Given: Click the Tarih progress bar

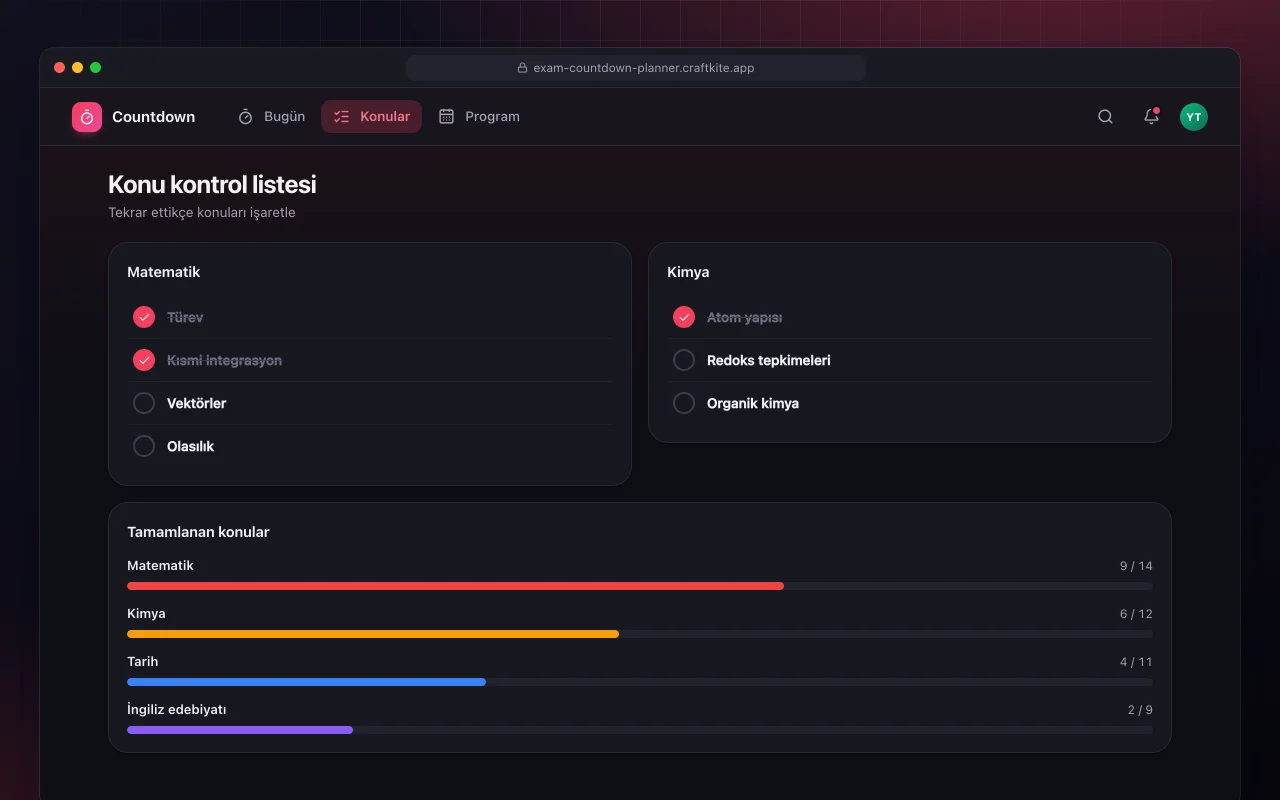Looking at the screenshot, I should [640, 682].
